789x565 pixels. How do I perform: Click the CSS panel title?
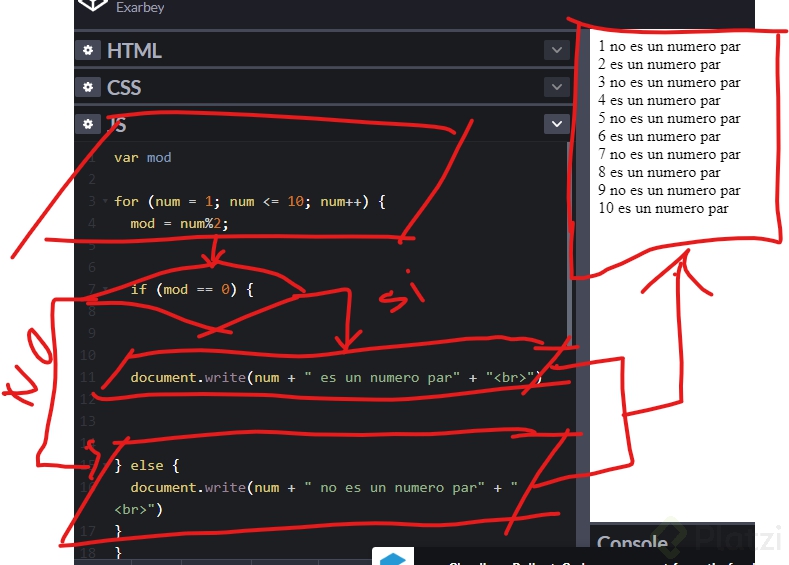(124, 88)
